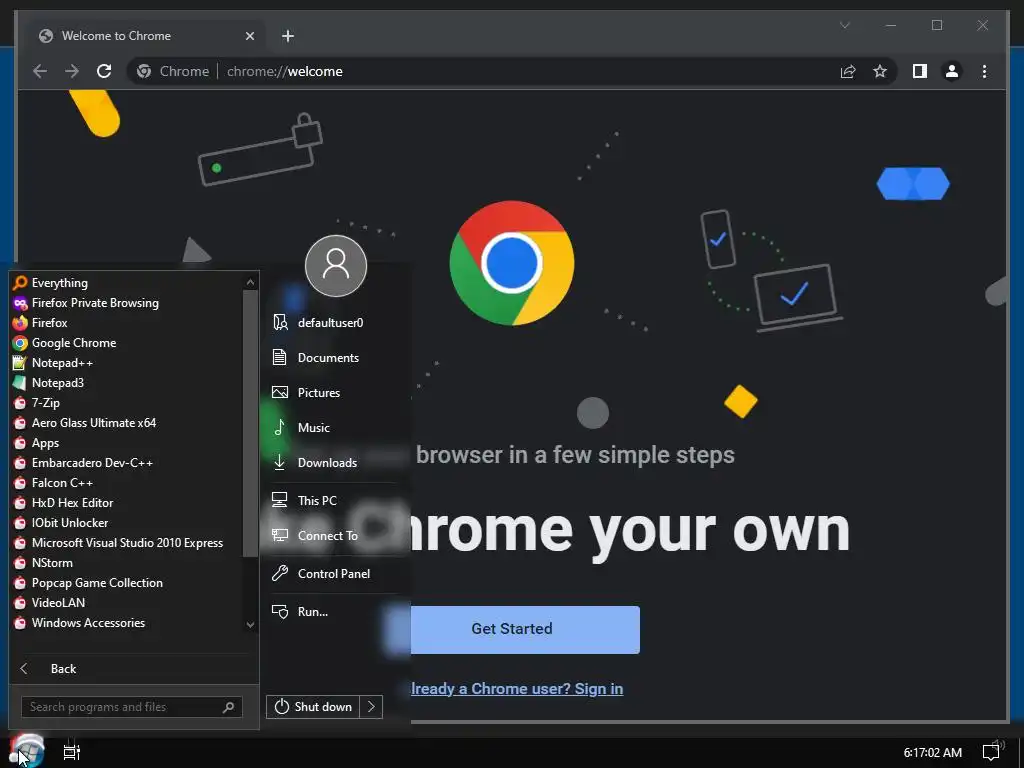Expand the Falcon C++ folder

click(x=127, y=483)
